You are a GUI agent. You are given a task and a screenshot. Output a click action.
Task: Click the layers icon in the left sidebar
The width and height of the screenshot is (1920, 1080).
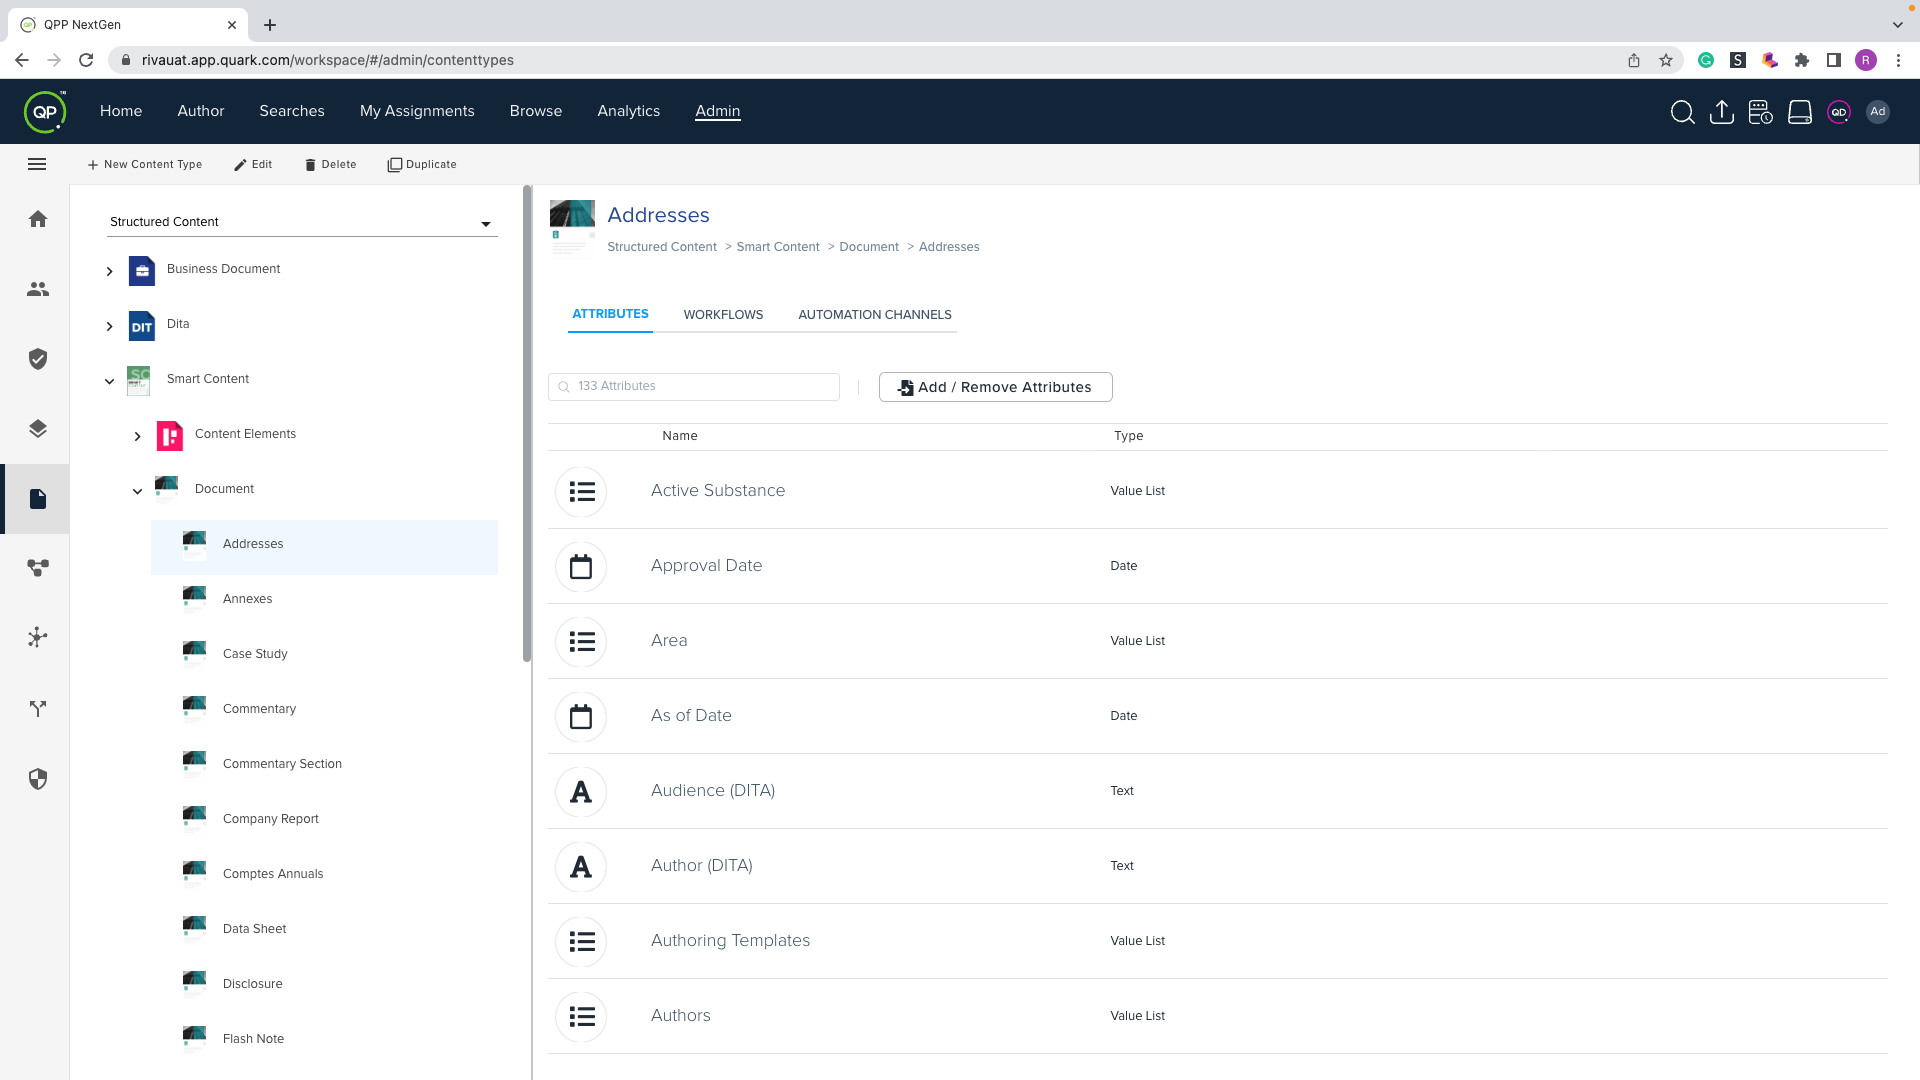(37, 428)
